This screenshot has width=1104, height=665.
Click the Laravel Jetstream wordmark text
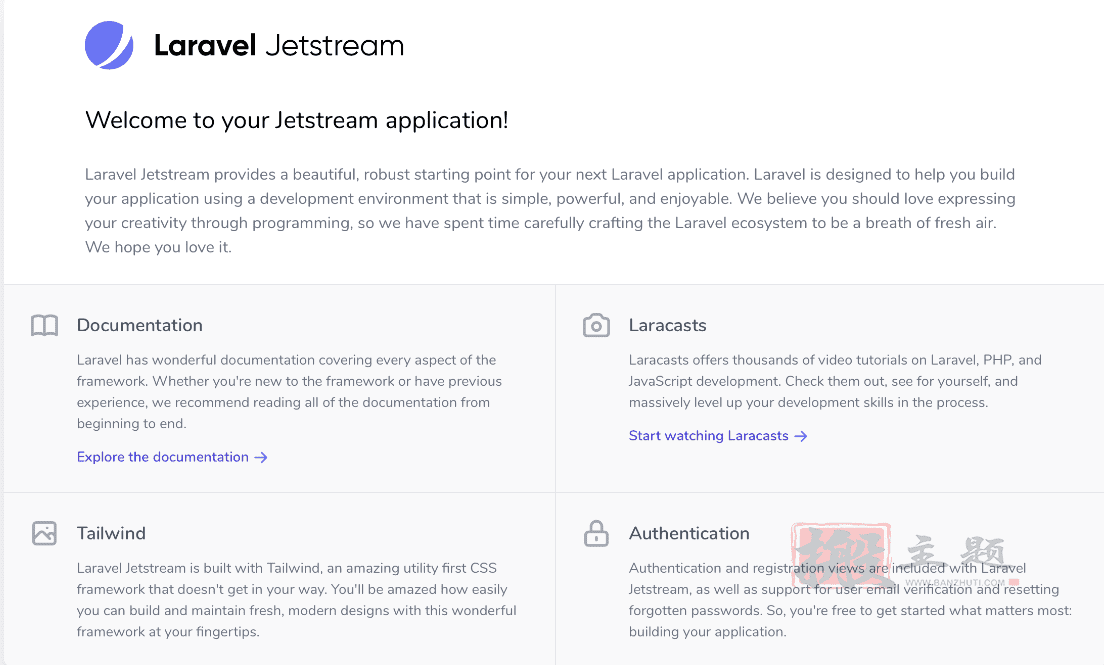pos(279,46)
